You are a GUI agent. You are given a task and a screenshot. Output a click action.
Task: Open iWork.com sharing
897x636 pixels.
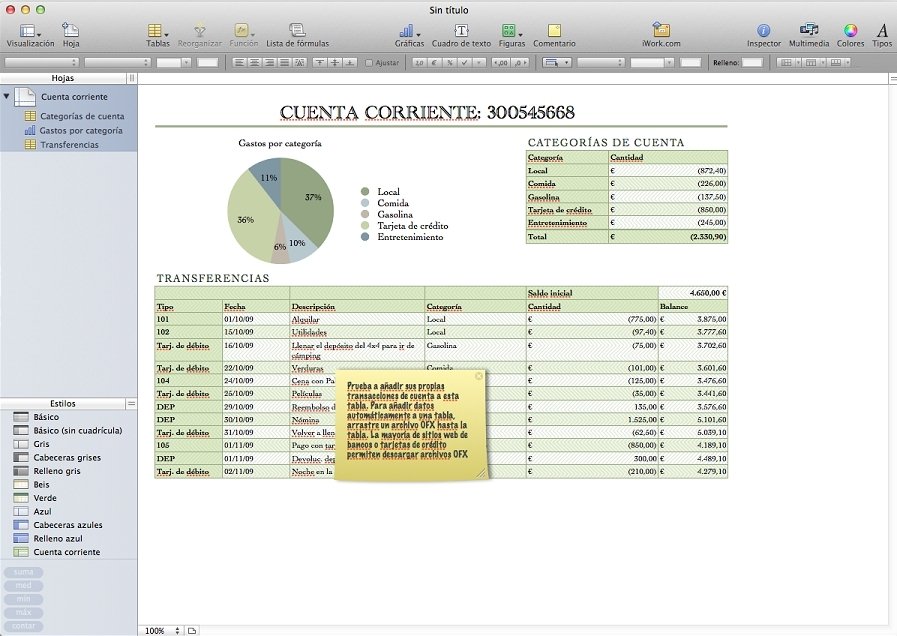point(661,35)
